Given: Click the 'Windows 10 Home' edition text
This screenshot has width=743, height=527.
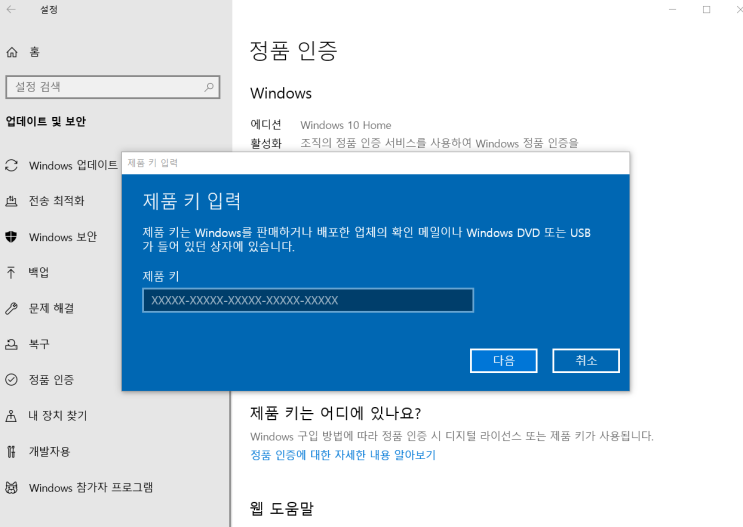Looking at the screenshot, I should [x=346, y=125].
